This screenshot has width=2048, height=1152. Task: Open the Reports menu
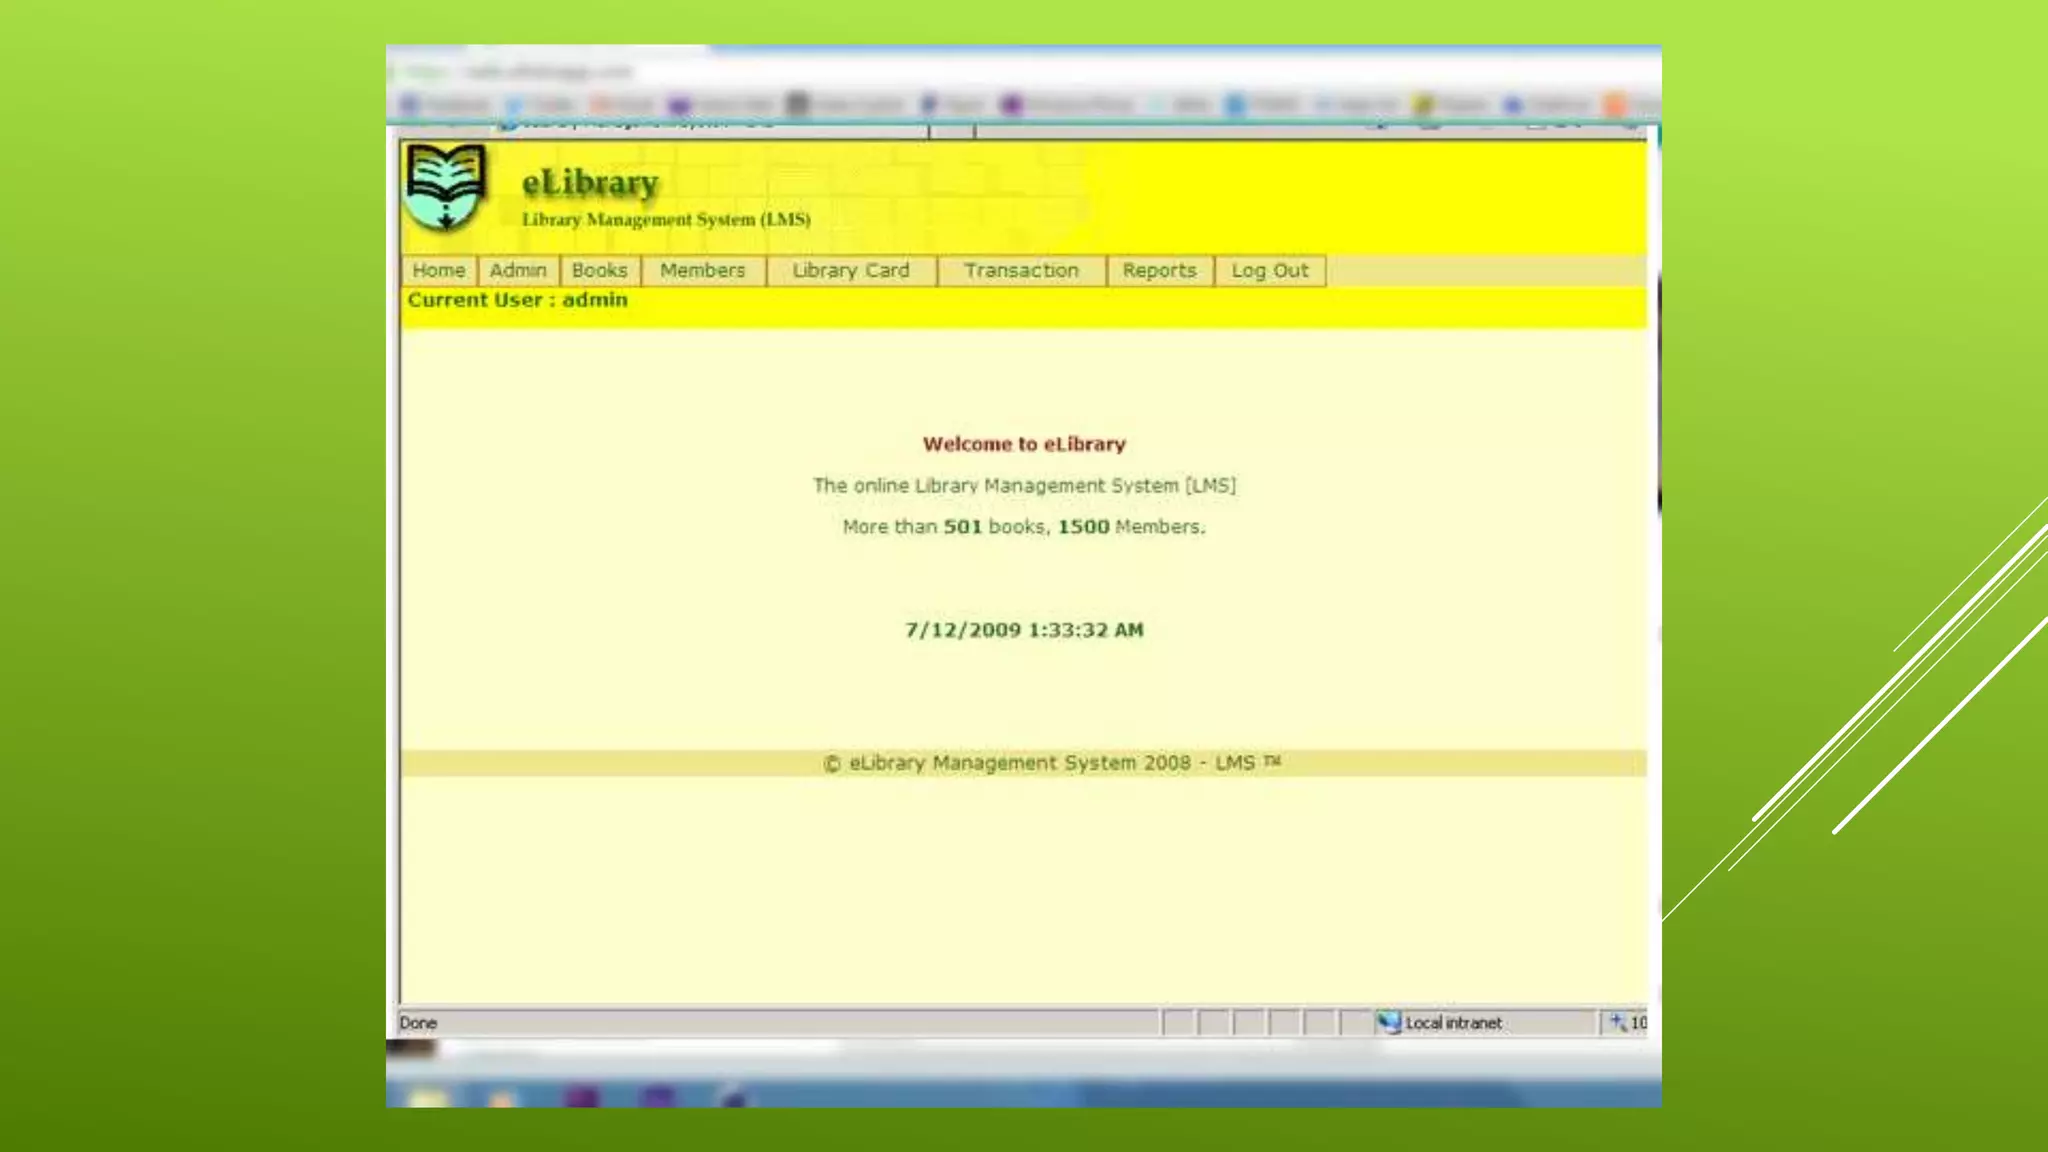pyautogui.click(x=1159, y=271)
